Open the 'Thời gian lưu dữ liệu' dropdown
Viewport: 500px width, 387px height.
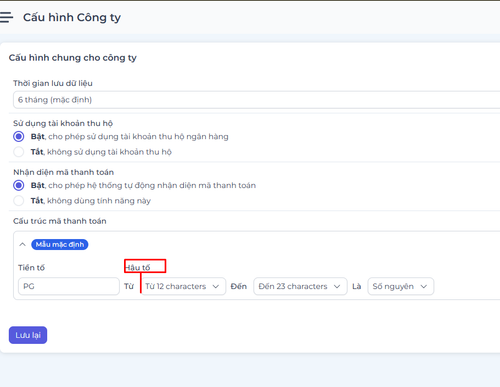click(256, 100)
